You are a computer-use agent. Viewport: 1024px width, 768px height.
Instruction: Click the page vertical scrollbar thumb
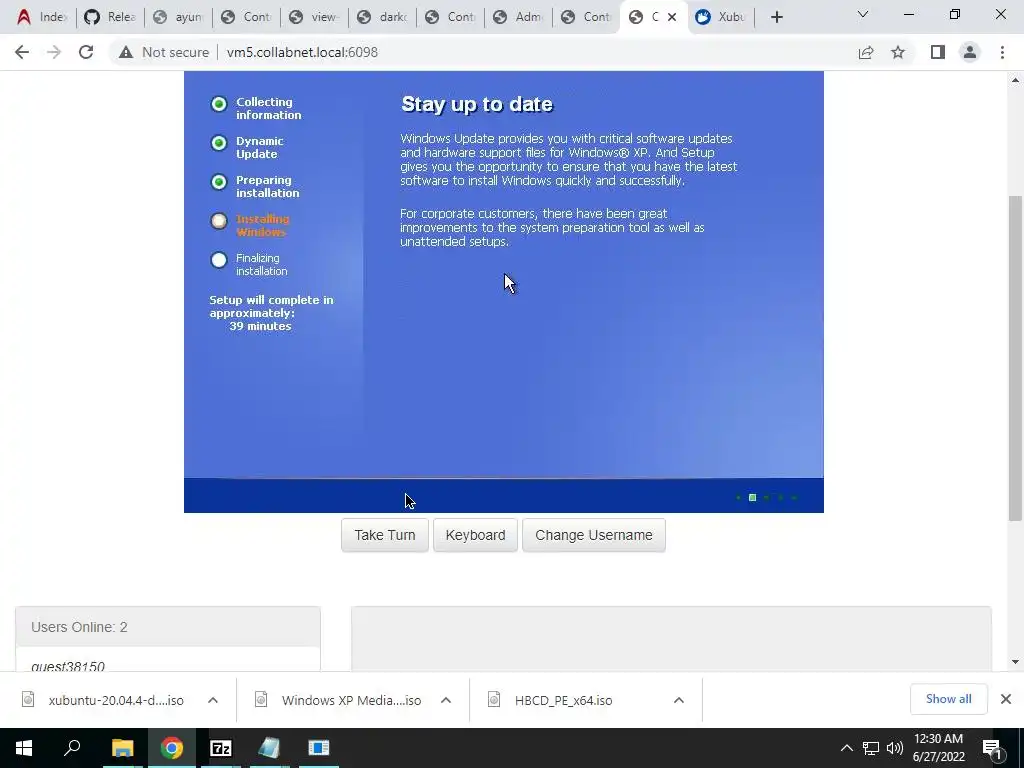click(1015, 358)
